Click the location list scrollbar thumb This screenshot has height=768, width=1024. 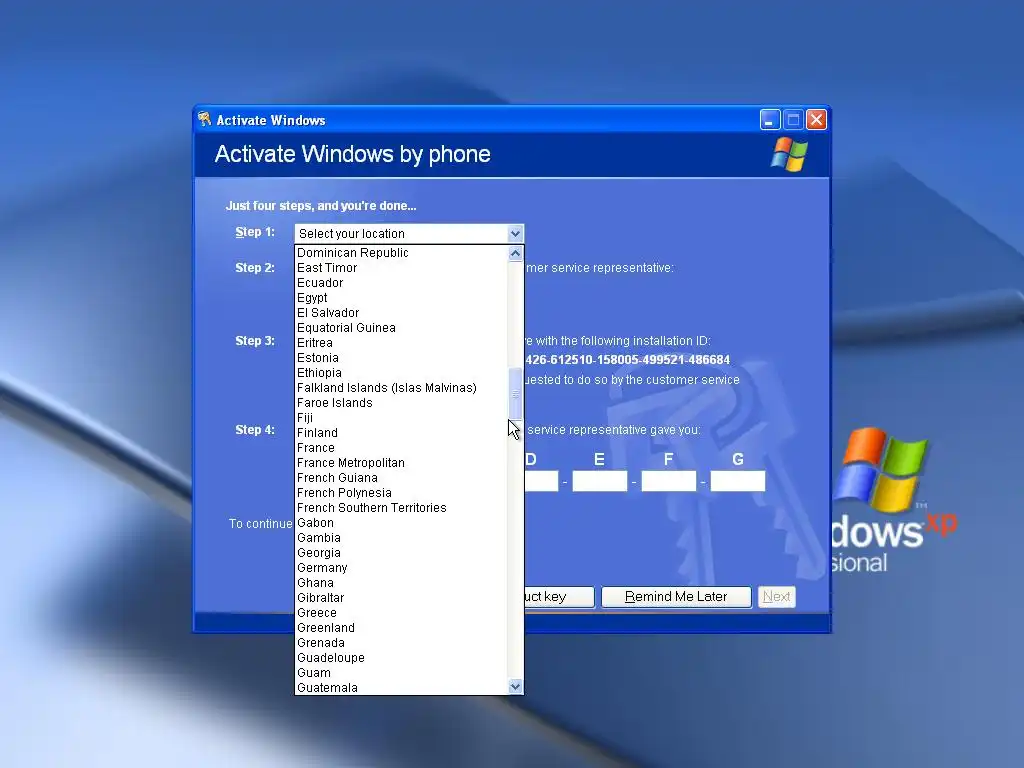(515, 393)
